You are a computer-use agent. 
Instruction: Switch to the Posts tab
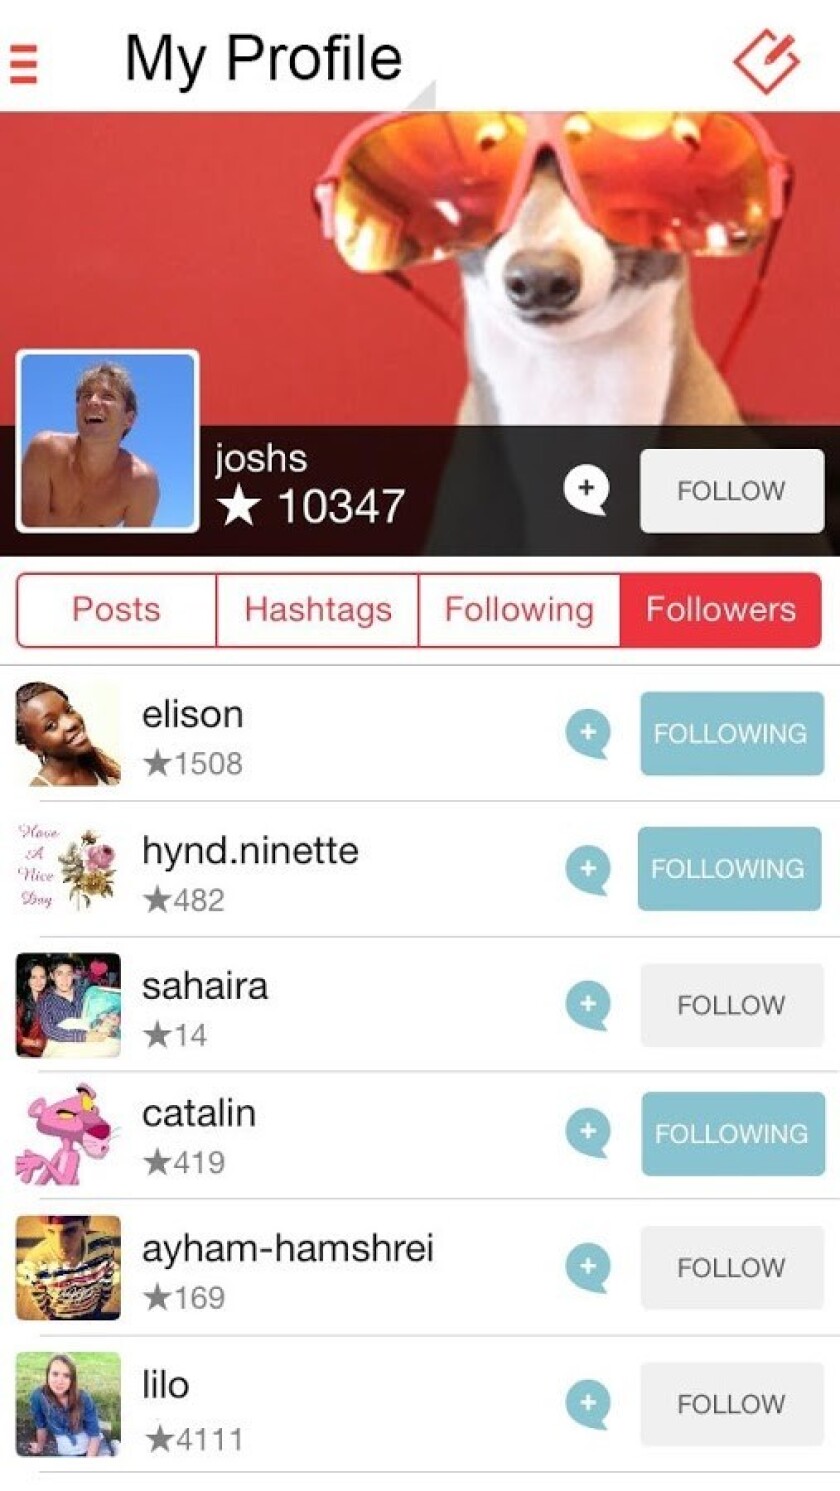[116, 610]
